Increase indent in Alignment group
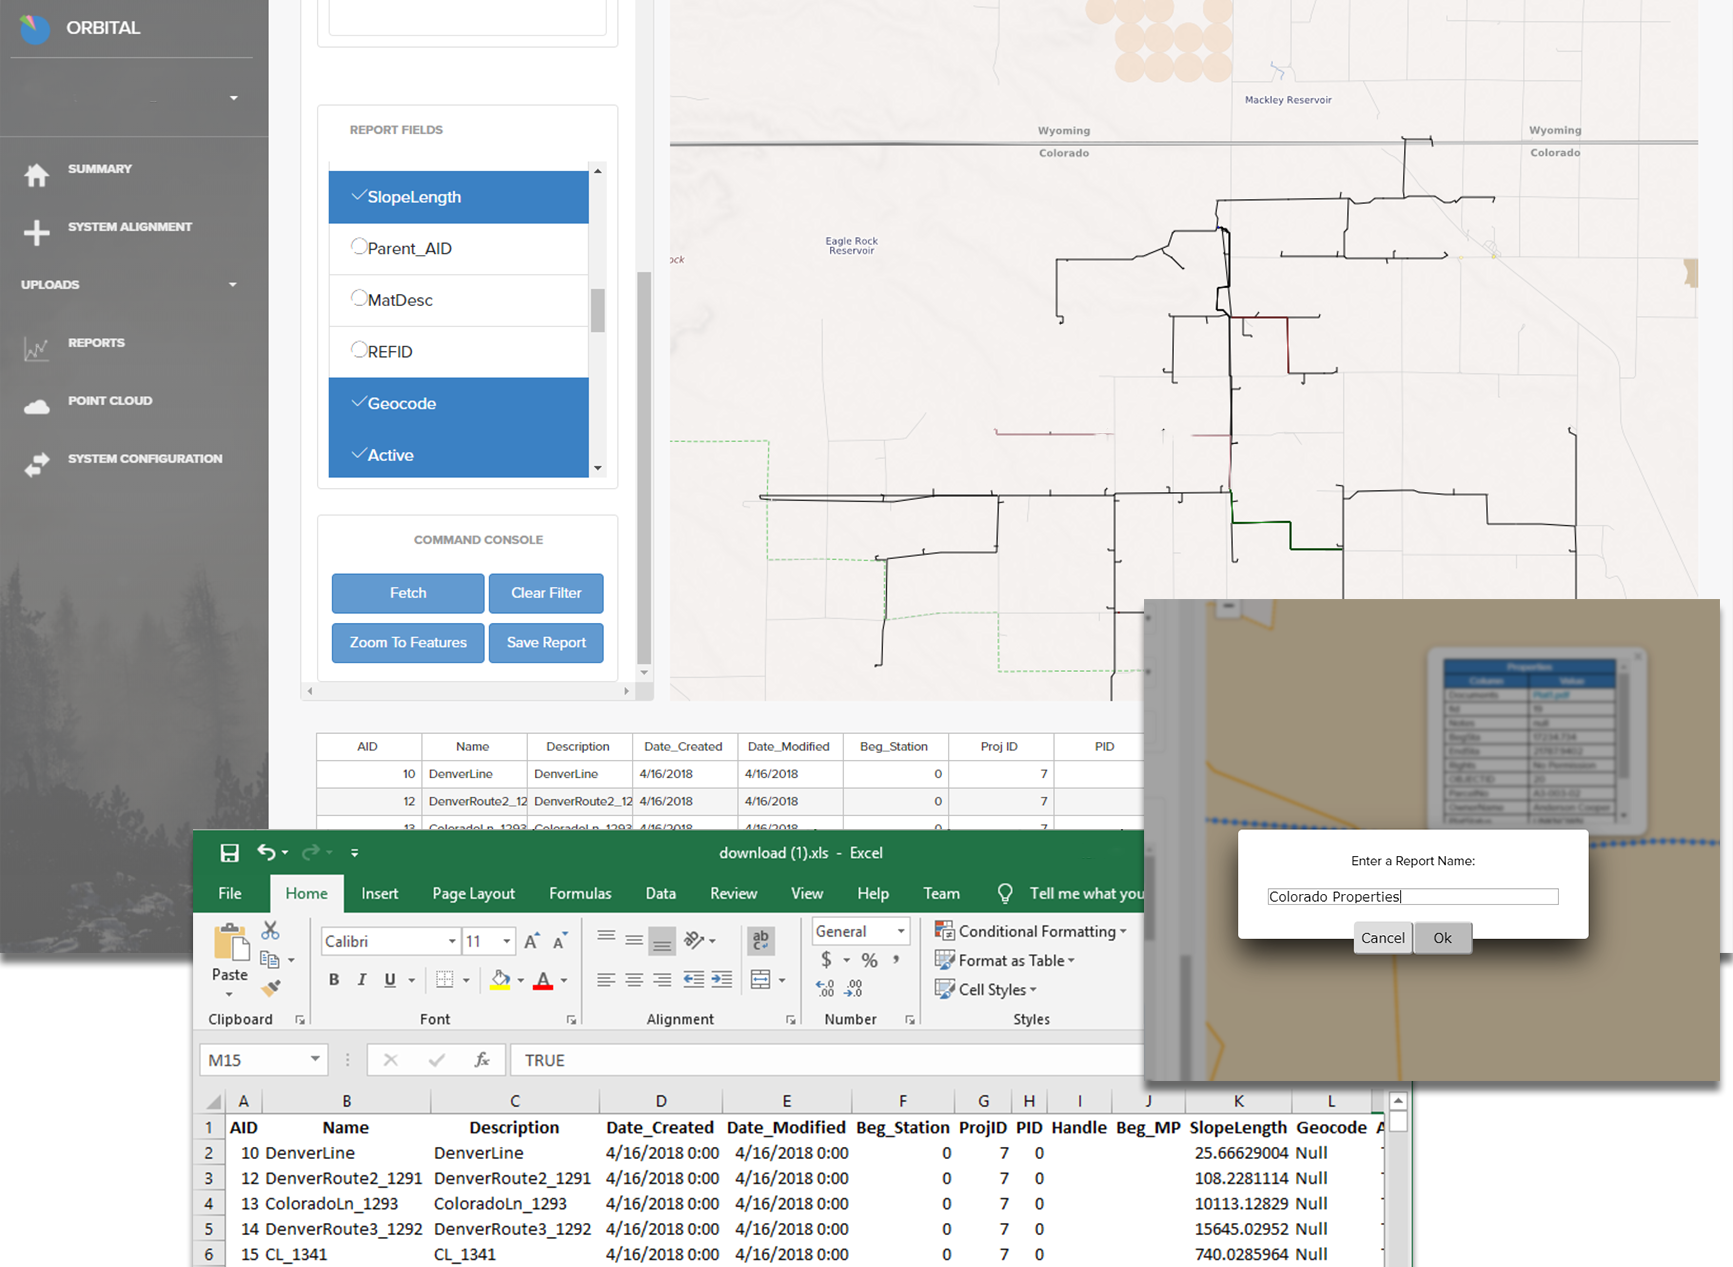Image resolution: width=1733 pixels, height=1267 pixels. (x=721, y=980)
